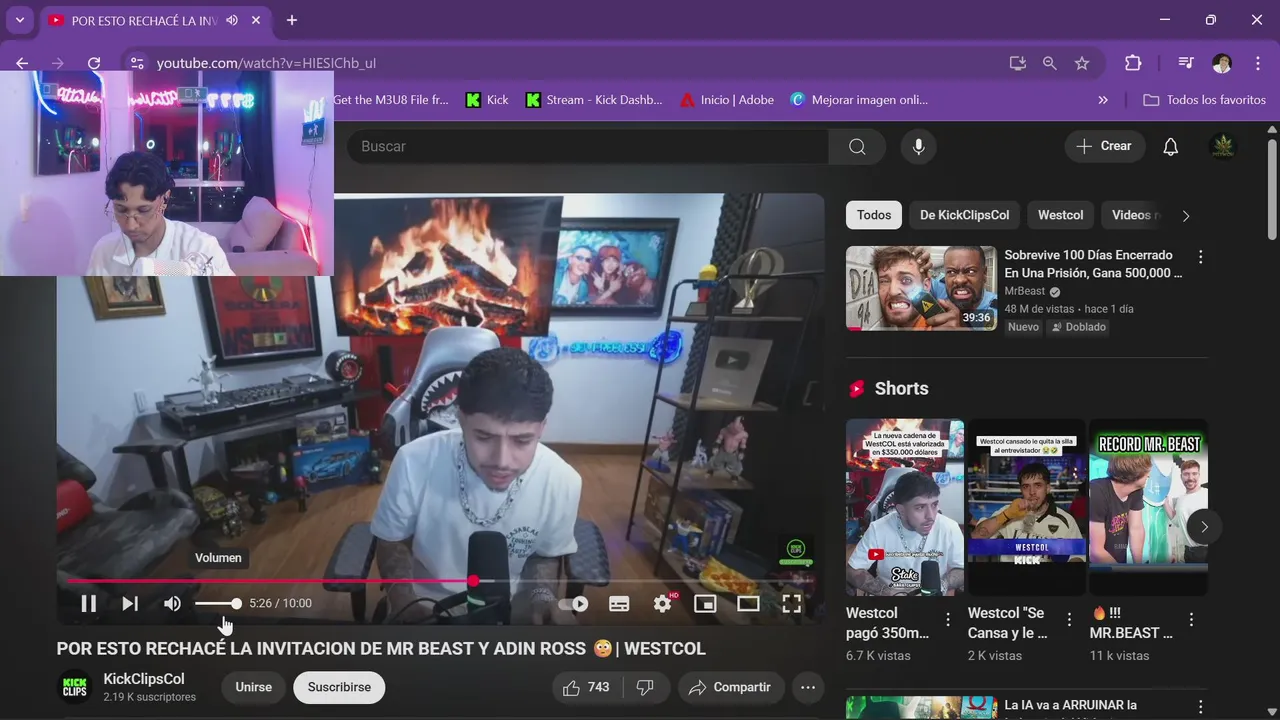
Task: Like the video with thumbs up
Action: click(586, 687)
